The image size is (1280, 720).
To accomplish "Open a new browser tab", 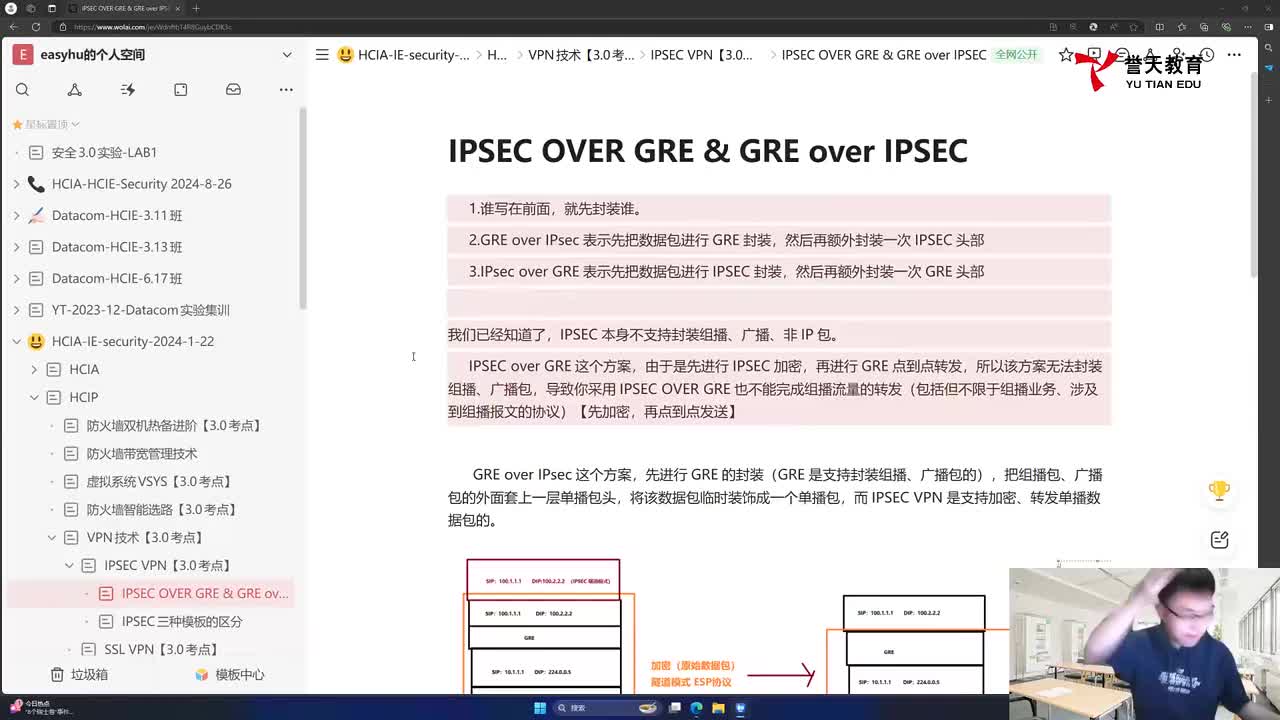I will tap(196, 8).
